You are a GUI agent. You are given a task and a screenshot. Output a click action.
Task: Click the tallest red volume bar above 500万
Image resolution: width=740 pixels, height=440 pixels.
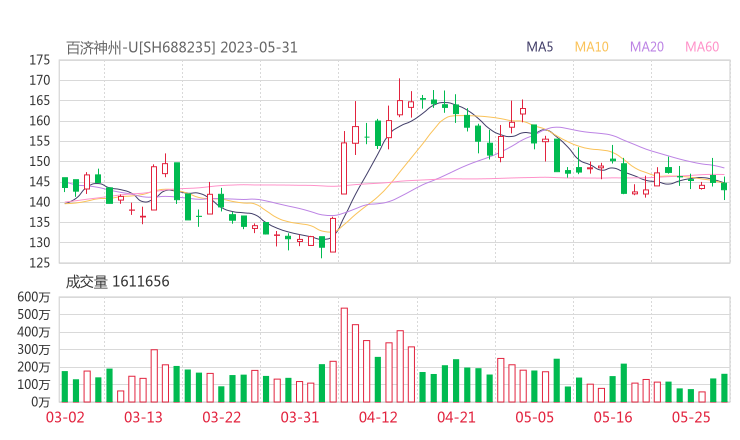click(x=344, y=355)
